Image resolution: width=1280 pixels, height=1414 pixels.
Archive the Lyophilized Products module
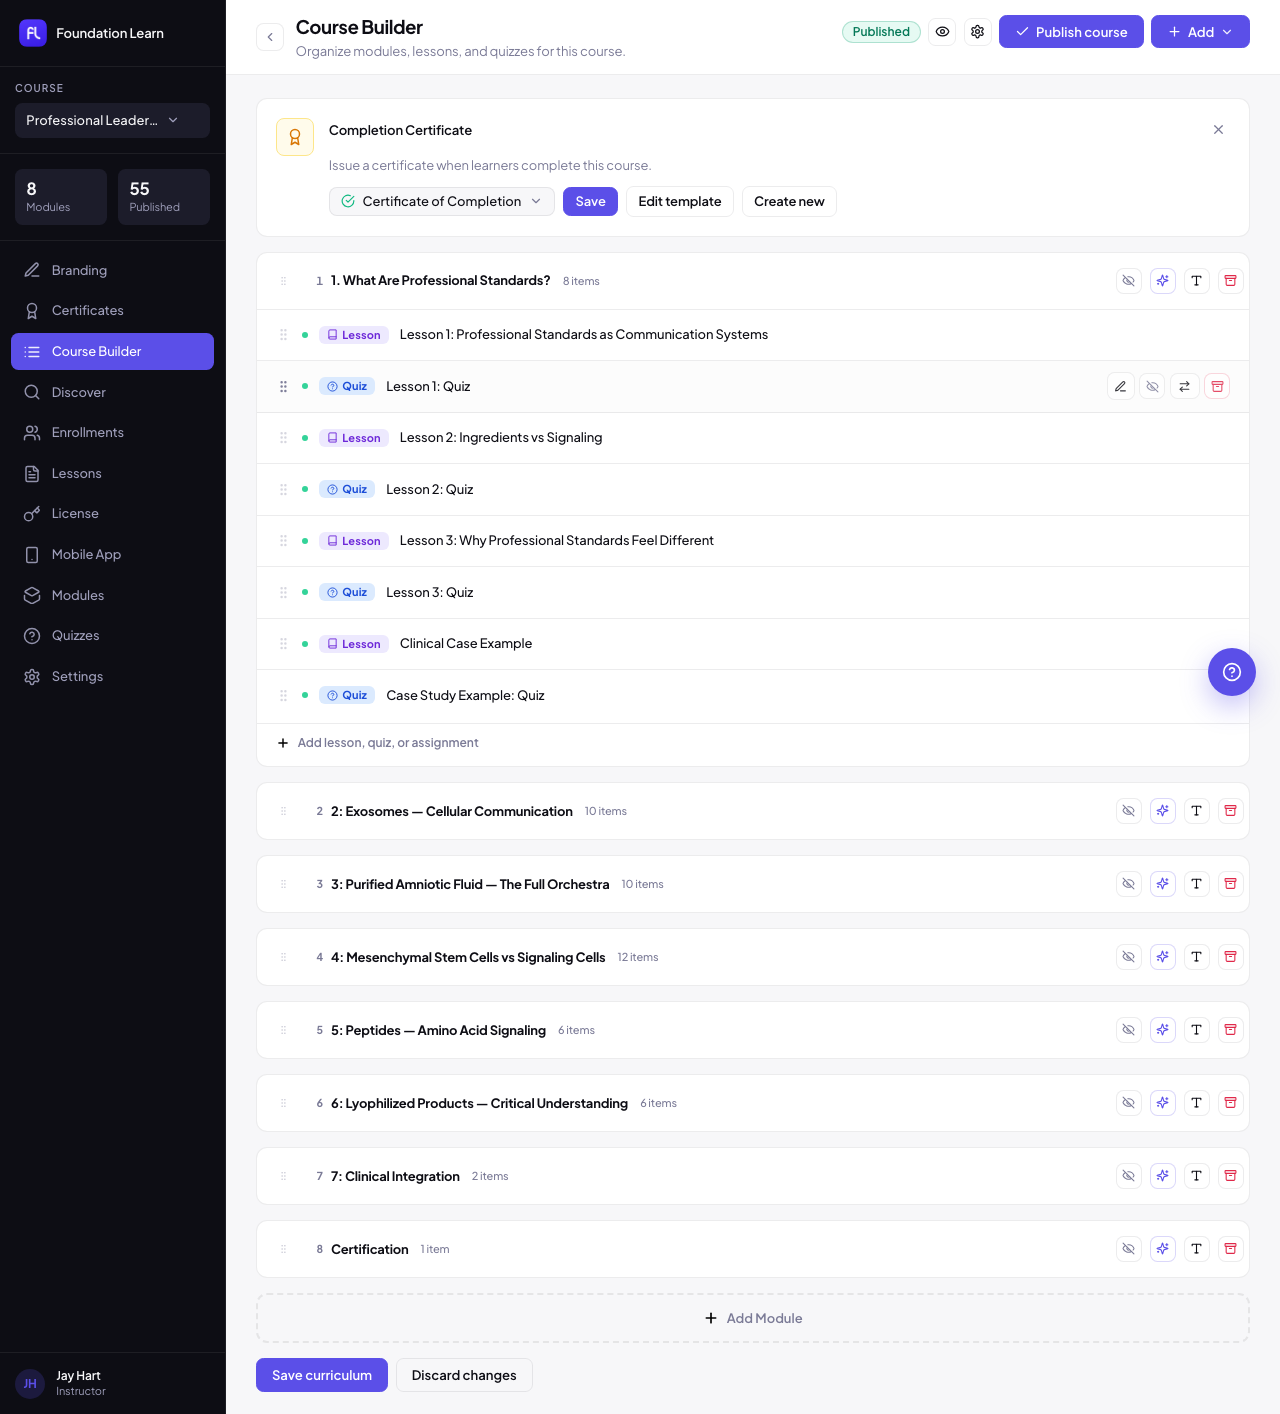1231,1103
